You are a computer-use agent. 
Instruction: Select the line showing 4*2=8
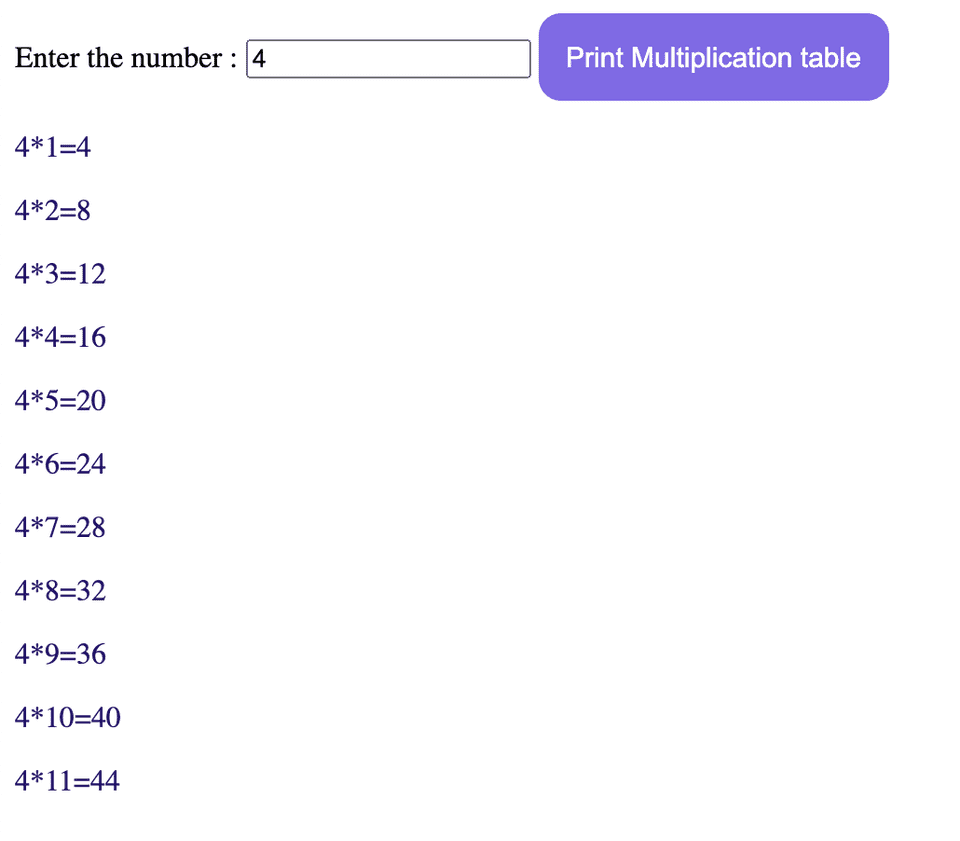point(51,211)
